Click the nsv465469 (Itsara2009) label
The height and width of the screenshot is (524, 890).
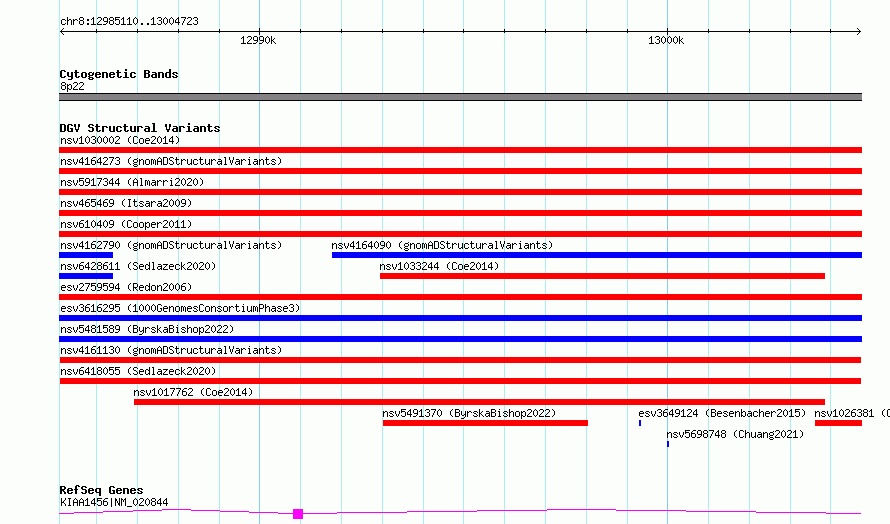click(126, 203)
